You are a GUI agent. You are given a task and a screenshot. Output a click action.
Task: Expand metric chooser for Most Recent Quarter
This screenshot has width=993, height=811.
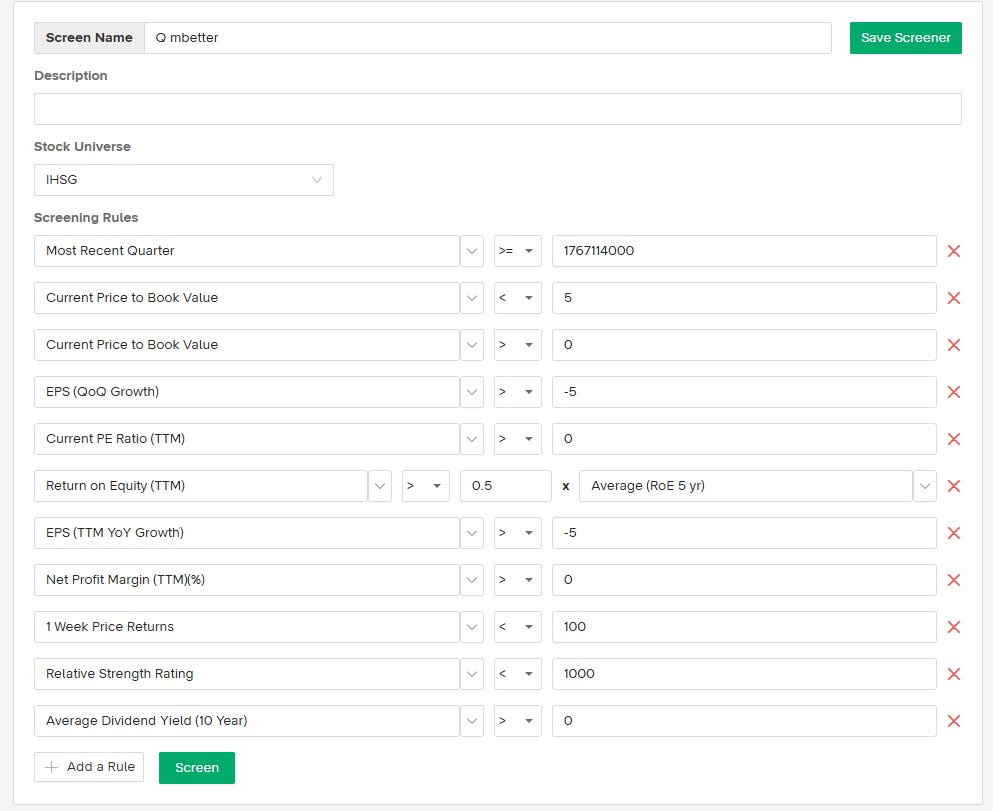(x=472, y=251)
